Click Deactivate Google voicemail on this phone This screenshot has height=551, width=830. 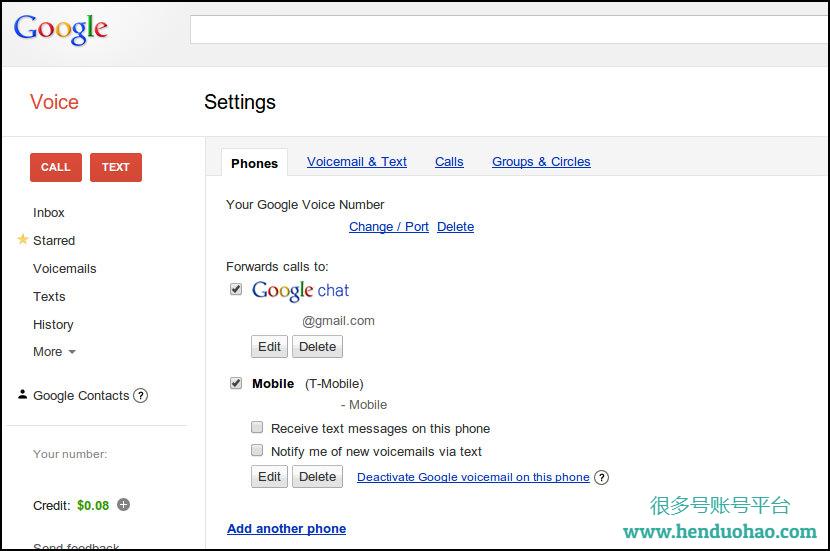(x=473, y=477)
